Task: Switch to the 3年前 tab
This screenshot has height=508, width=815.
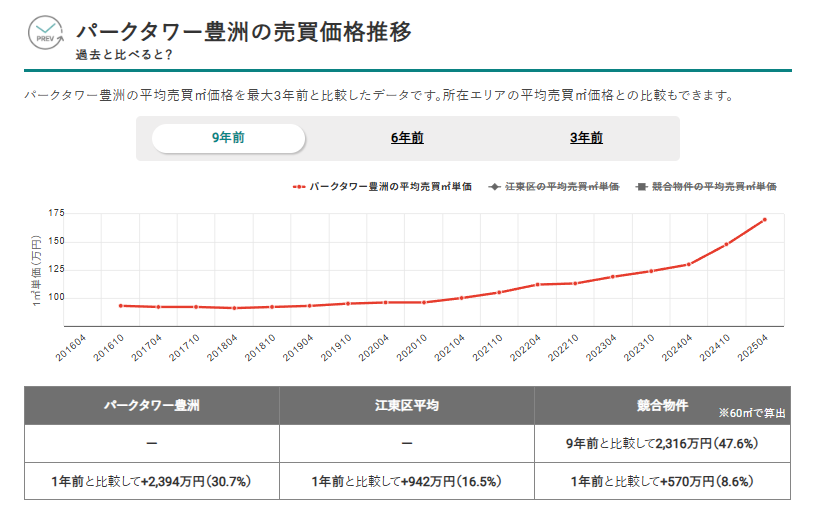Action: tap(586, 138)
